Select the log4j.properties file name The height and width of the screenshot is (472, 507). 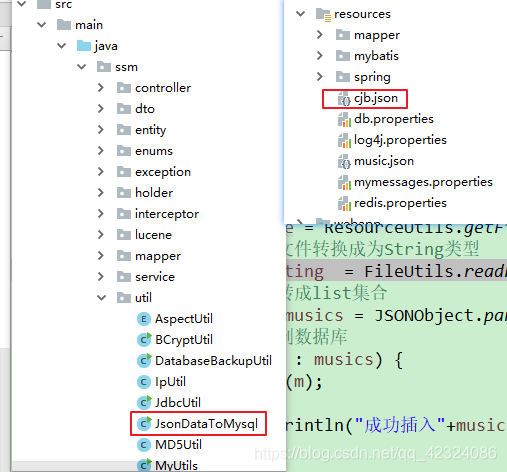(400, 140)
